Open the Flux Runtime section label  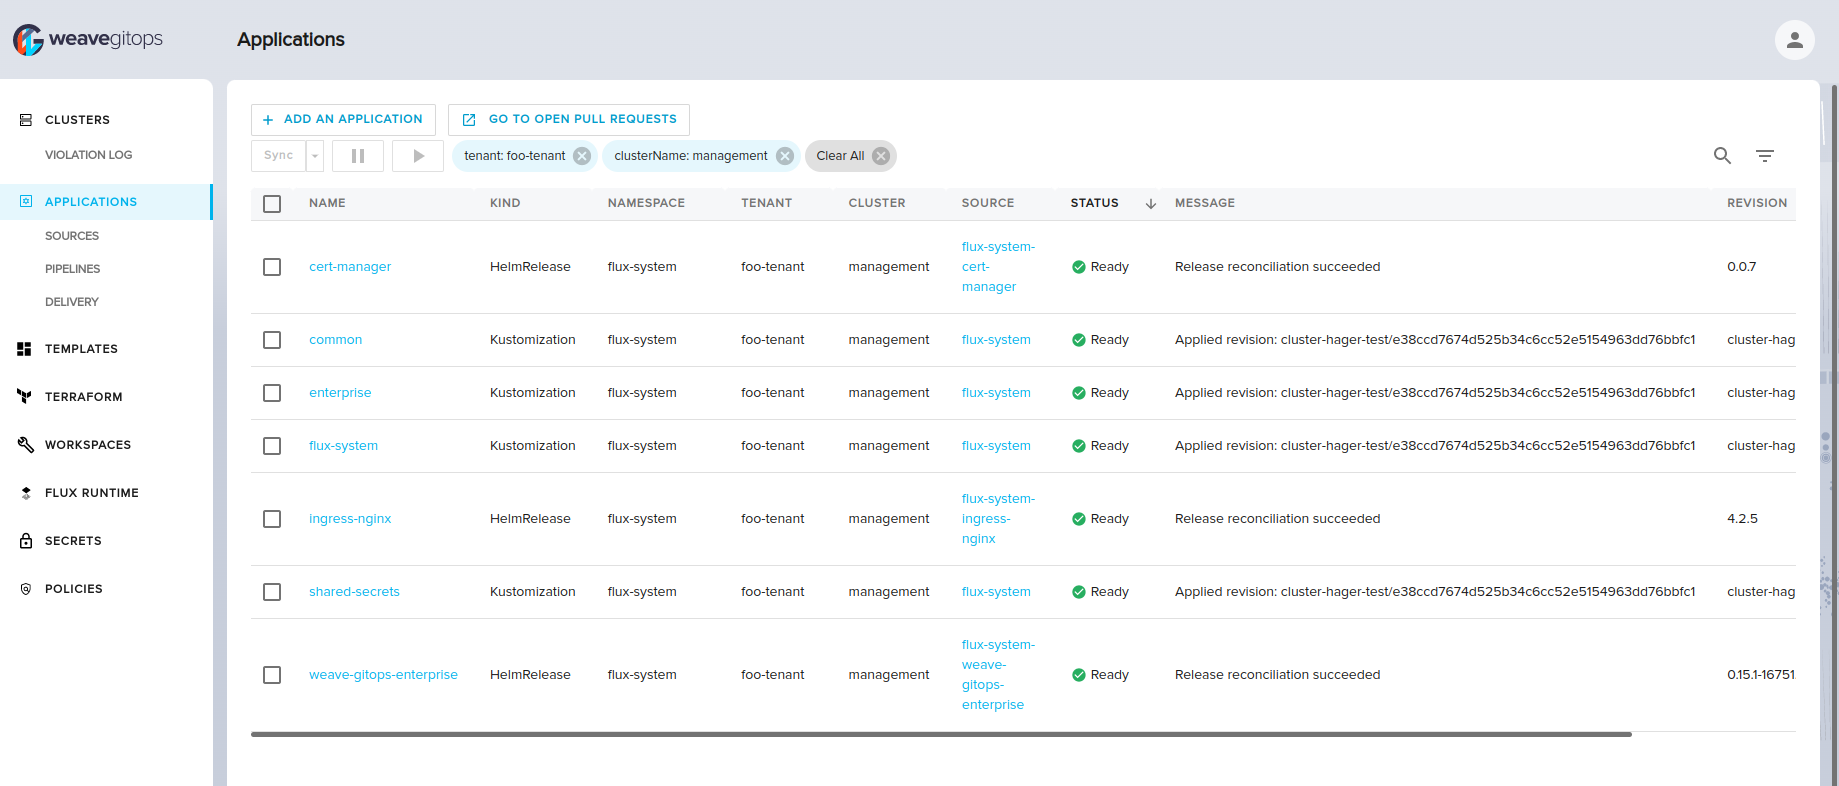tap(92, 493)
